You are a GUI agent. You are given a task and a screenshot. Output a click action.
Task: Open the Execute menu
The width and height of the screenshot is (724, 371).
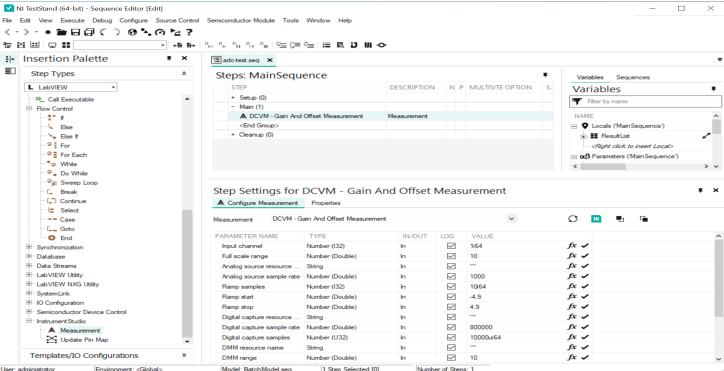coord(72,20)
